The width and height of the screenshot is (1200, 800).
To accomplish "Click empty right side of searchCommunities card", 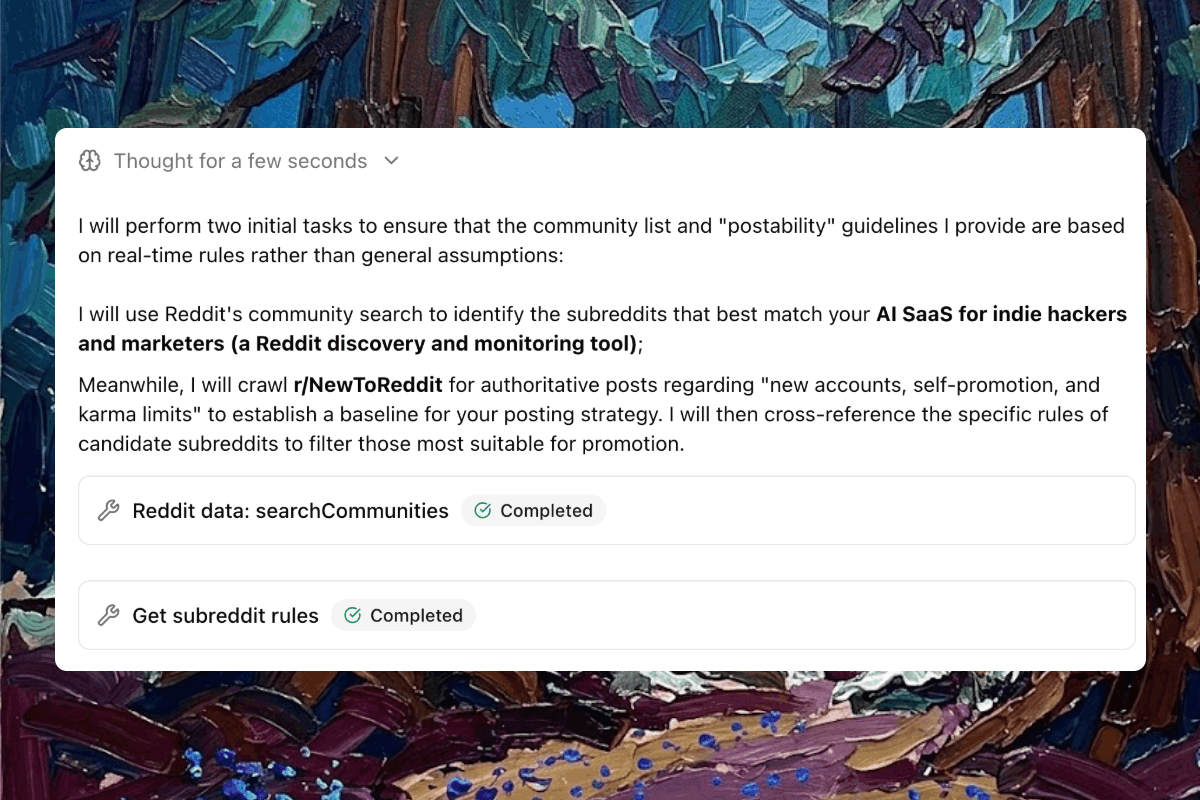I will click(x=900, y=511).
